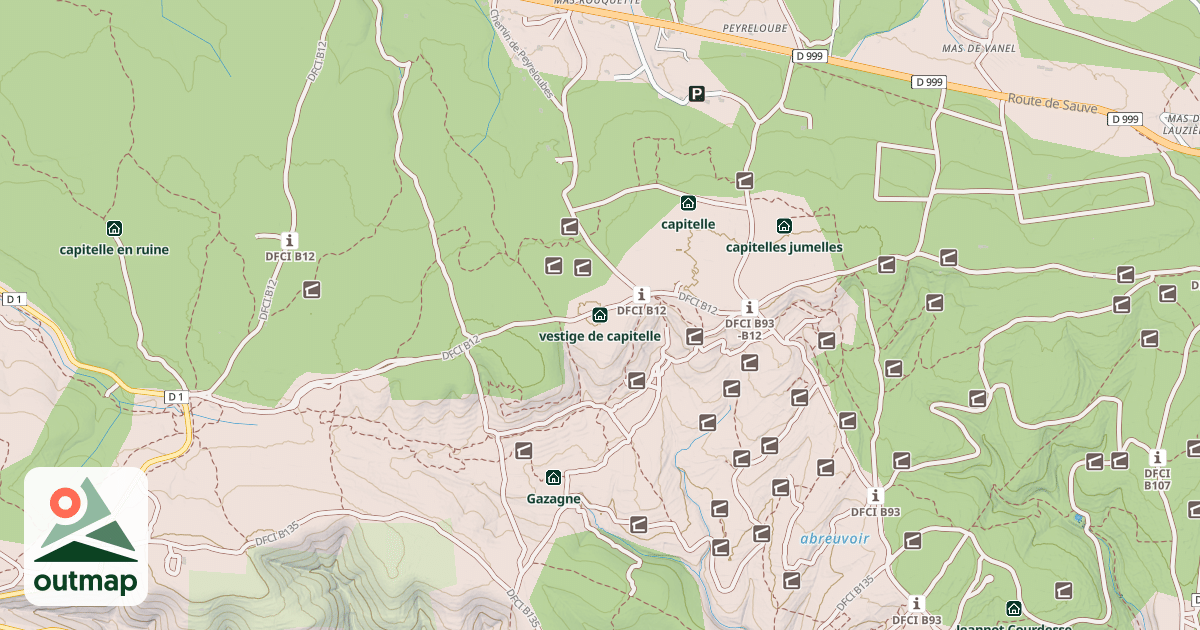This screenshot has width=1200, height=630.
Task: Click DFCI B135 track label left of the hill shading
Action: click(x=277, y=534)
